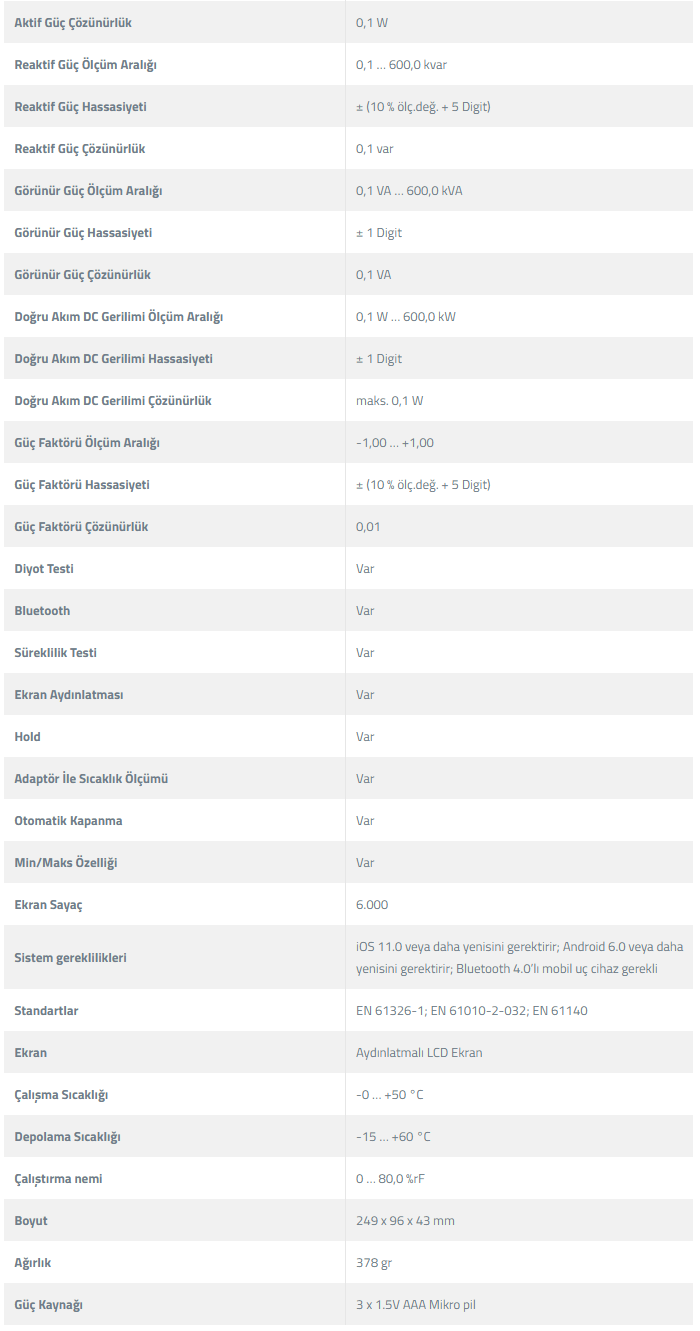Click the Aydınlatmalı LCD Ekran value

(419, 1053)
